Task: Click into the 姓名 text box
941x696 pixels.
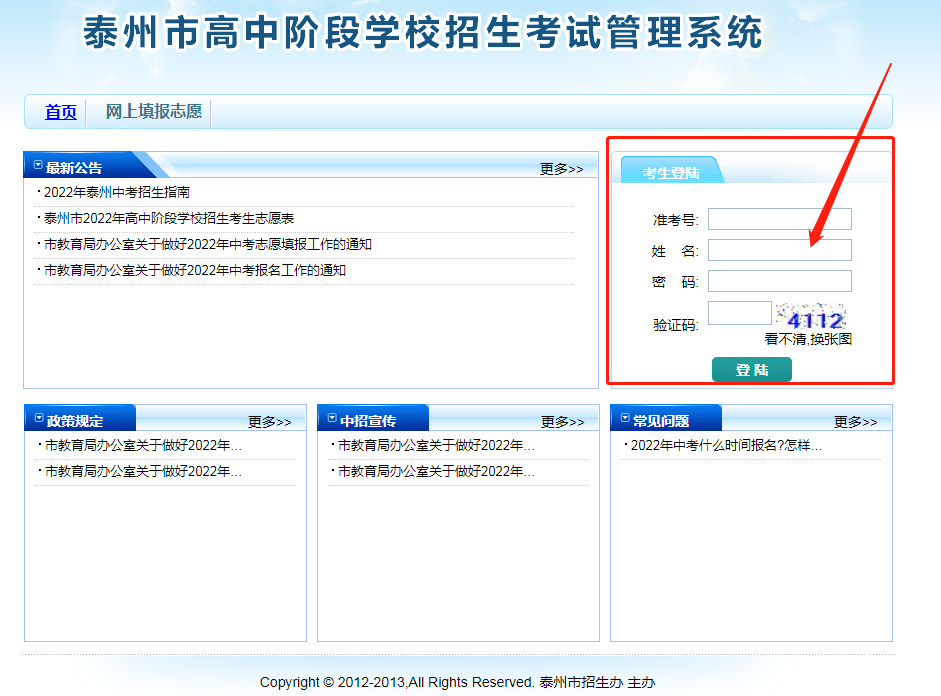Action: (x=779, y=250)
